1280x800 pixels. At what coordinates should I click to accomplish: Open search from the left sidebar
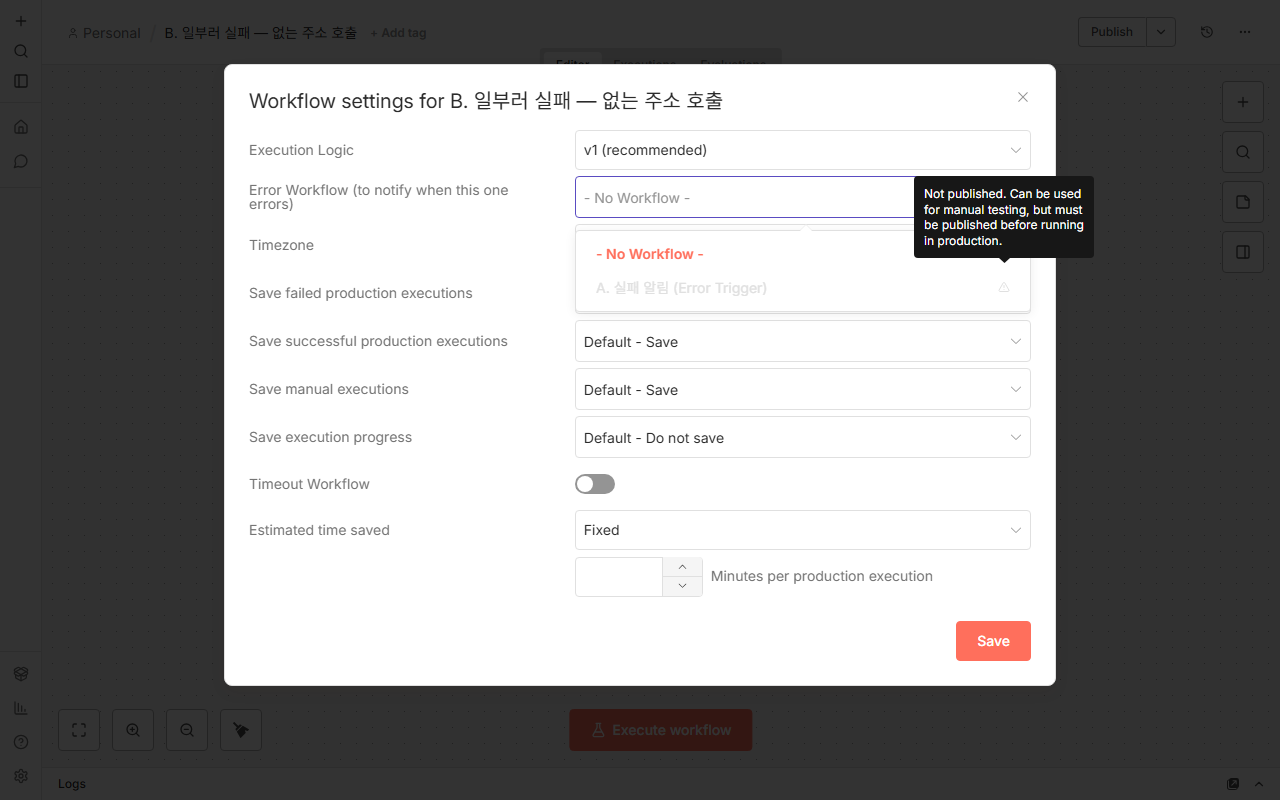coord(21,51)
